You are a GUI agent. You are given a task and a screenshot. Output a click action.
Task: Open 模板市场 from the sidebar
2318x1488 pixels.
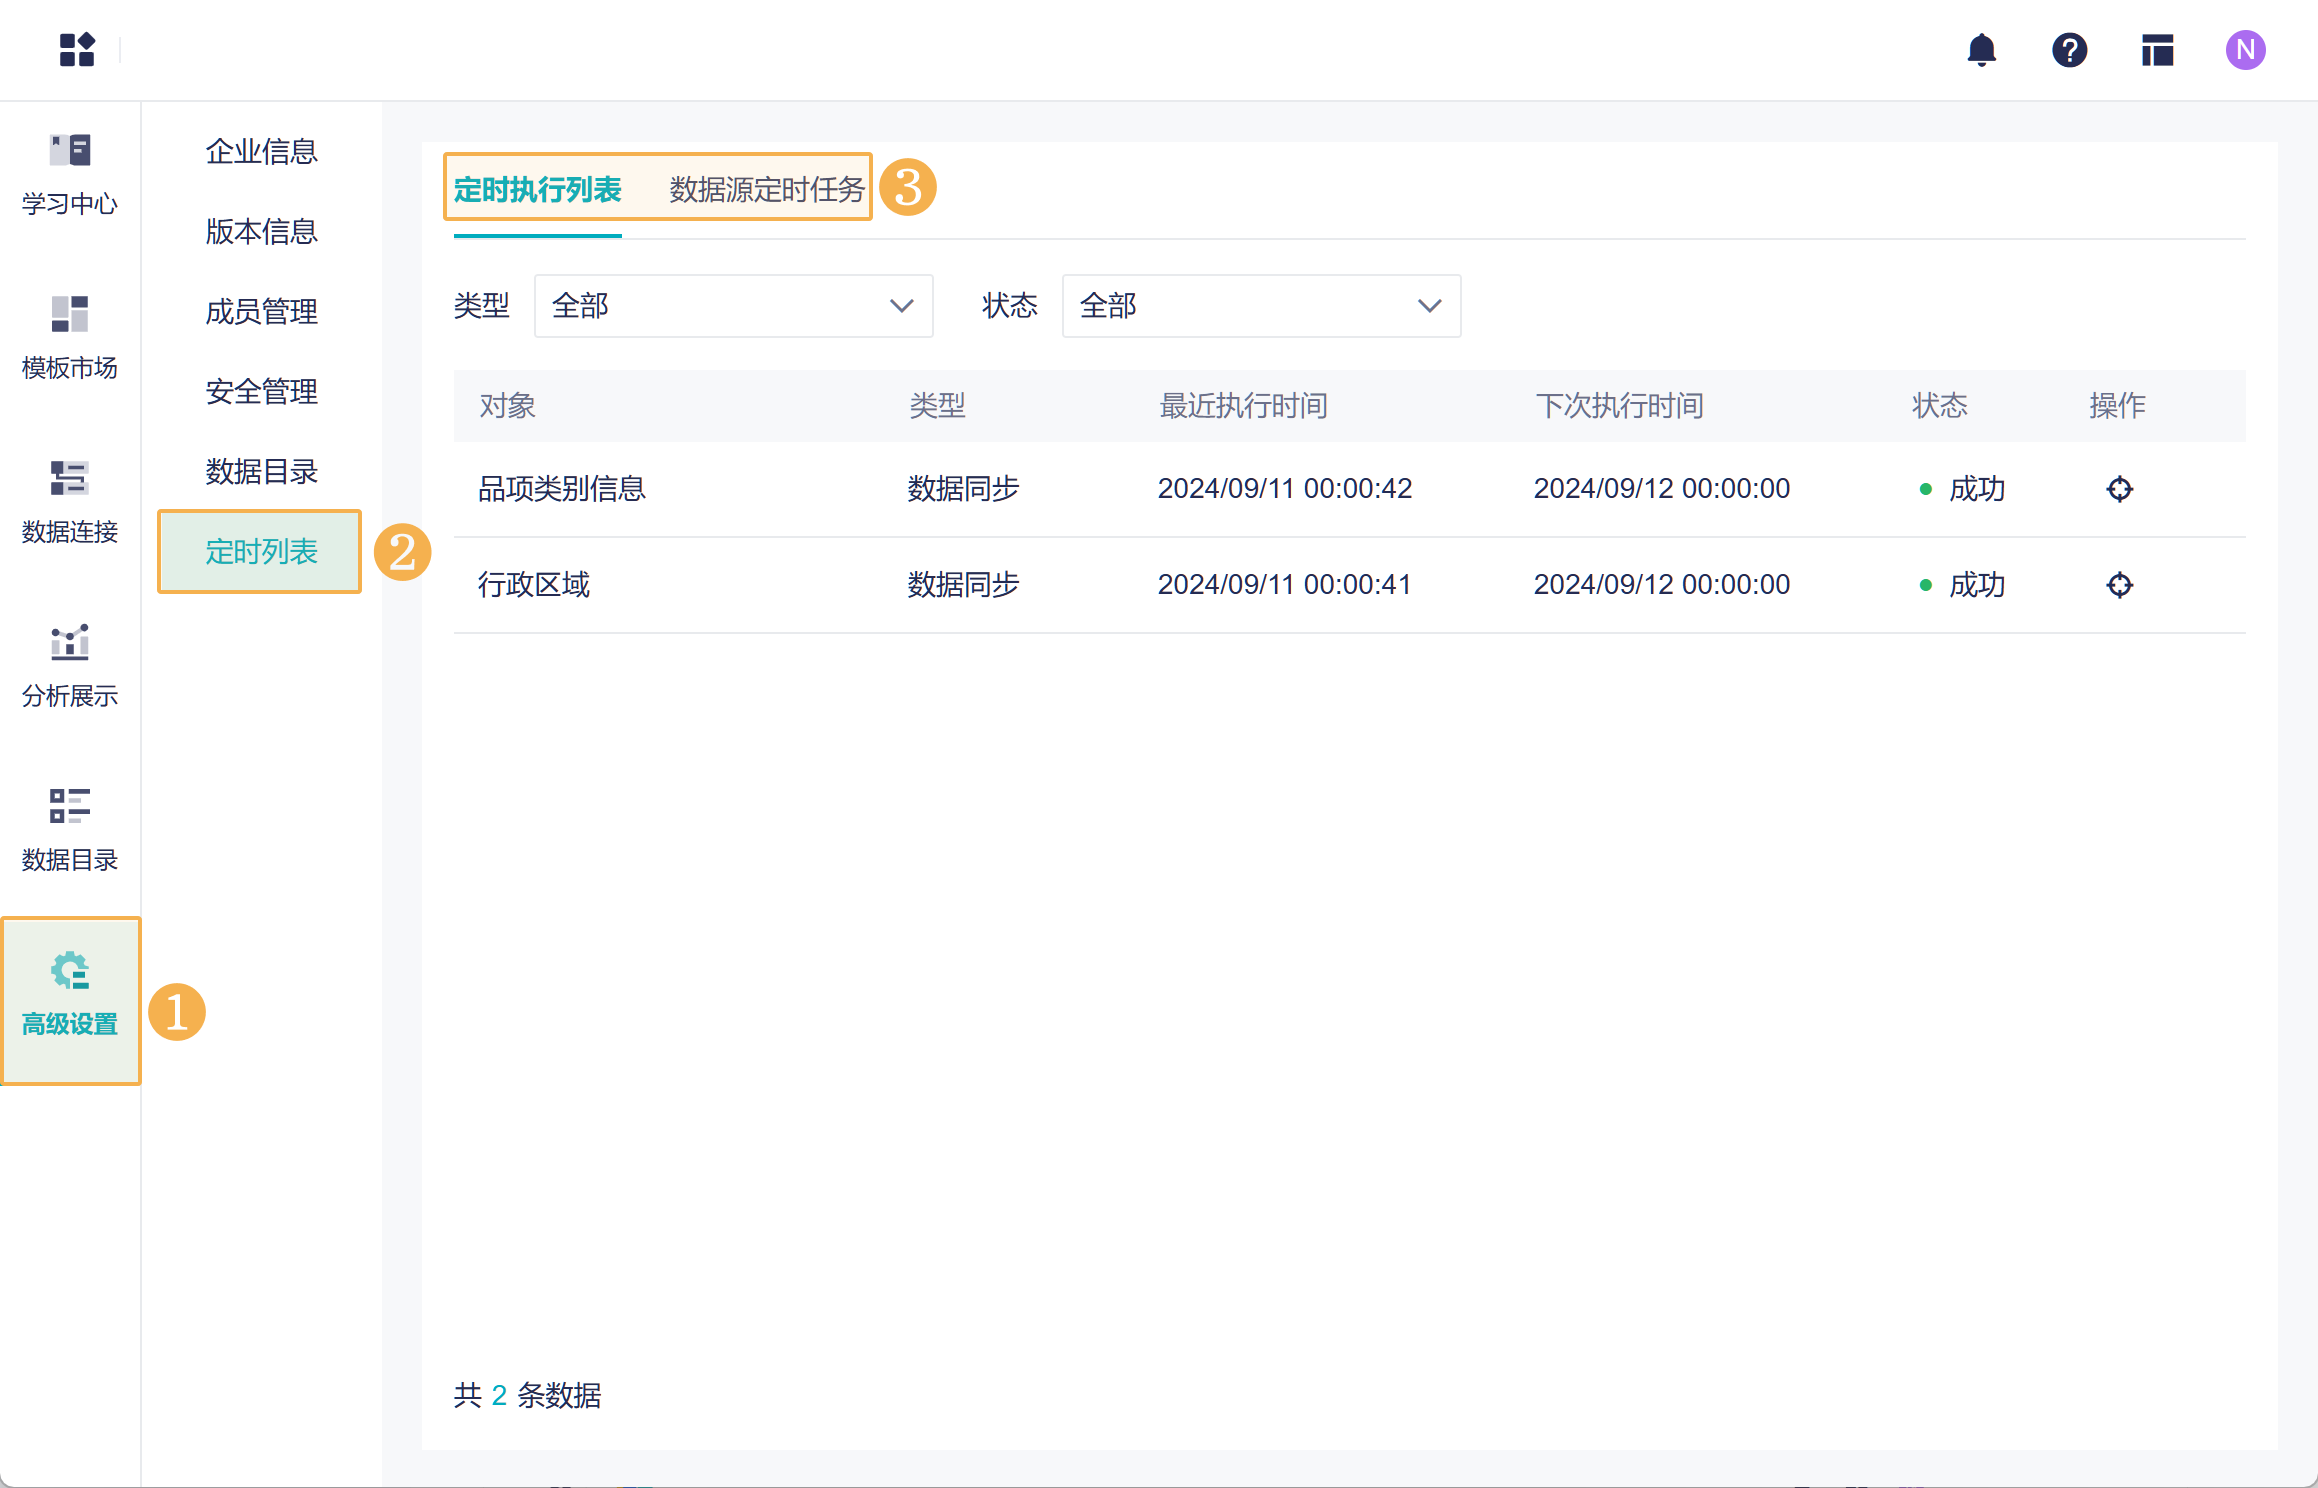pos(70,339)
